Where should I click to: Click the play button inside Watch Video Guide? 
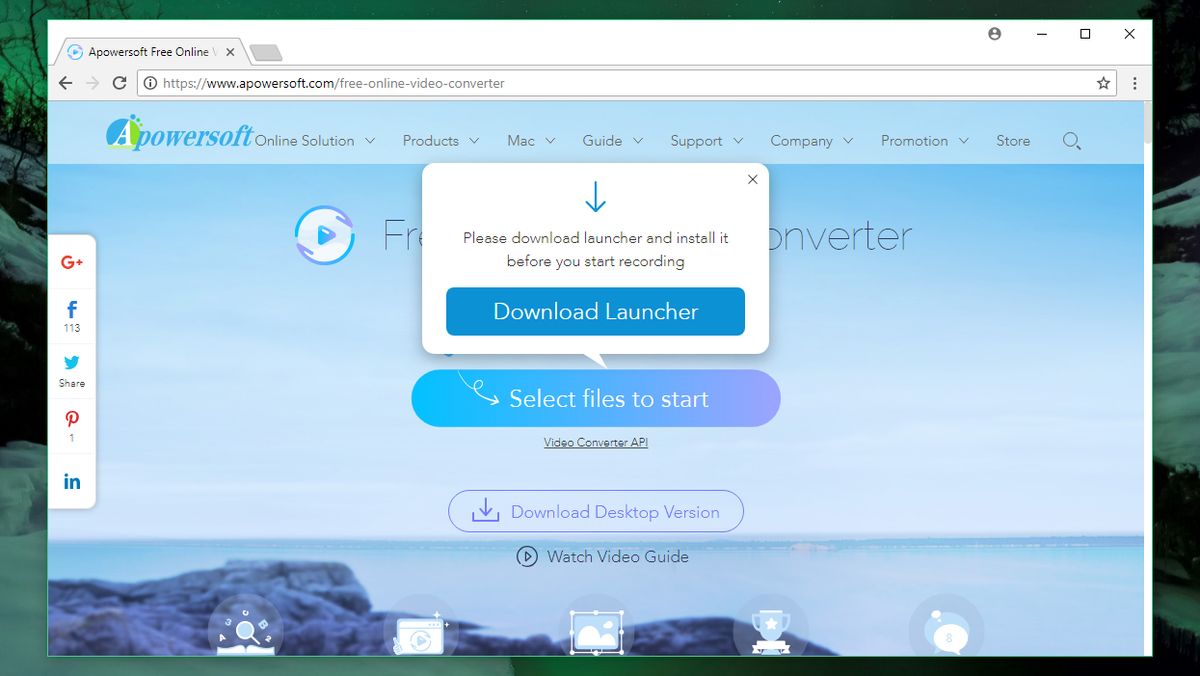[526, 557]
